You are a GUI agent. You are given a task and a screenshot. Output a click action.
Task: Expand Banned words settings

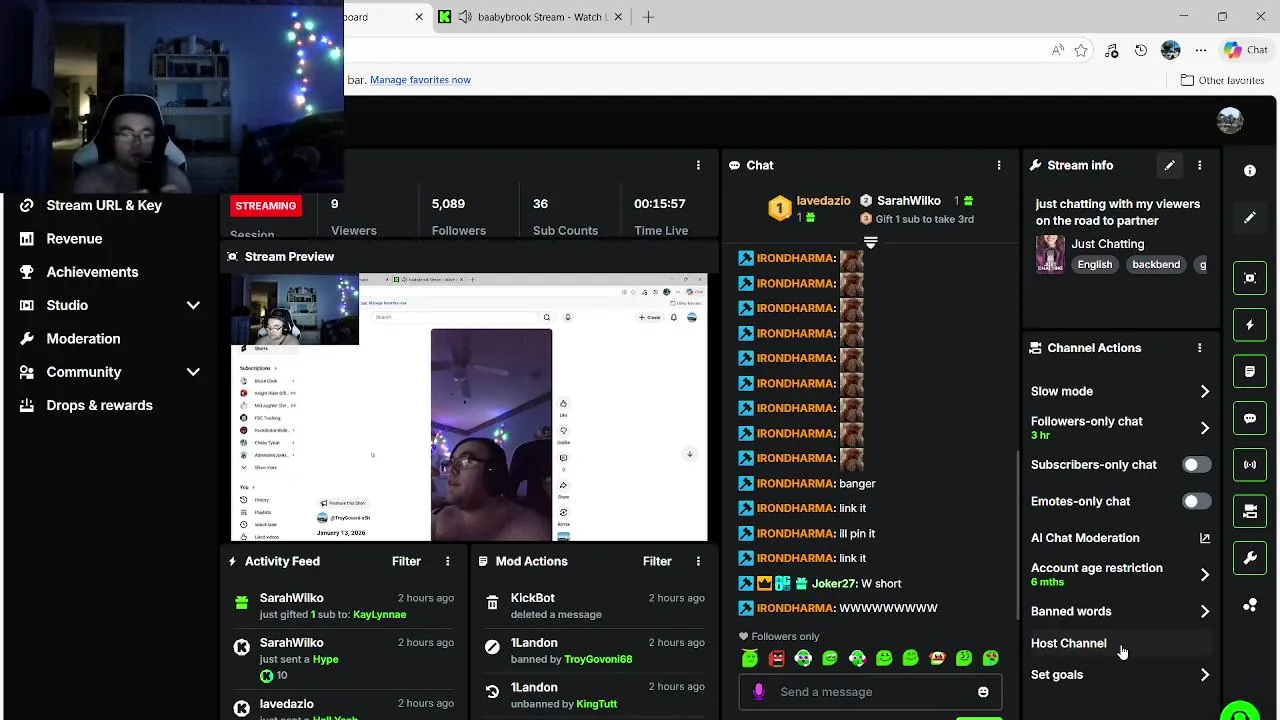[x=1205, y=611]
